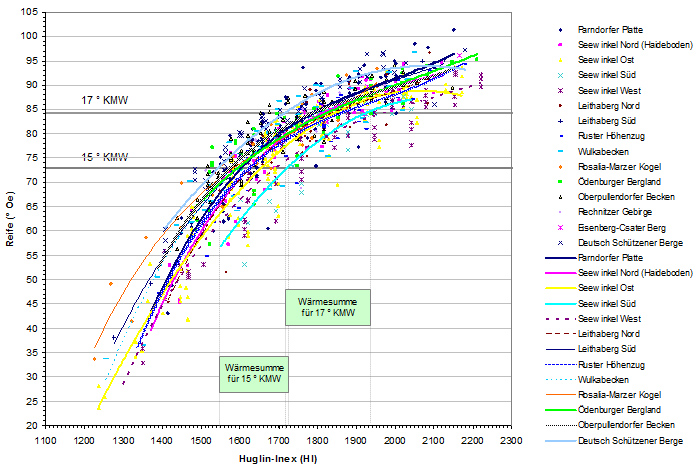
Task: Click the Rechnitzer Gebirge legend entry
Action: click(604, 212)
